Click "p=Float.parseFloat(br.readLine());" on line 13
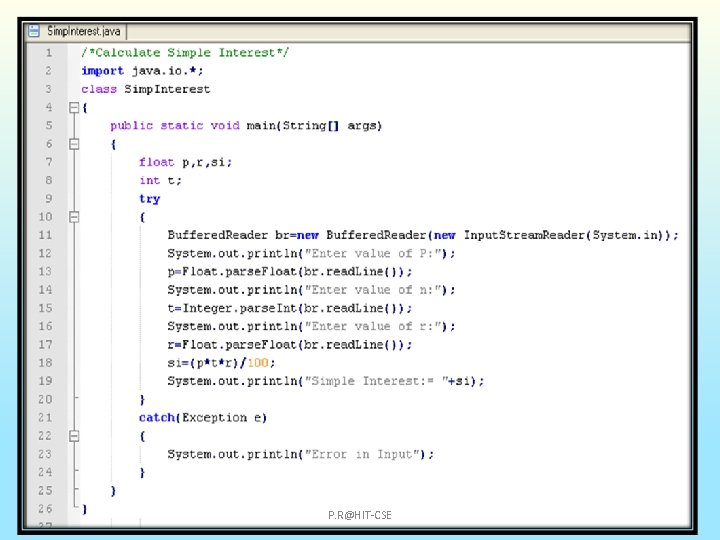The image size is (720, 540). click(290, 272)
